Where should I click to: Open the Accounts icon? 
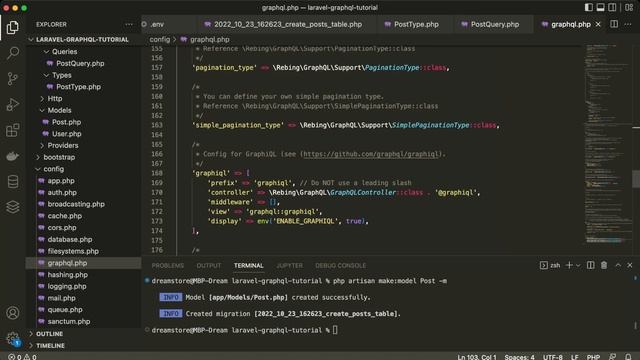point(13,313)
